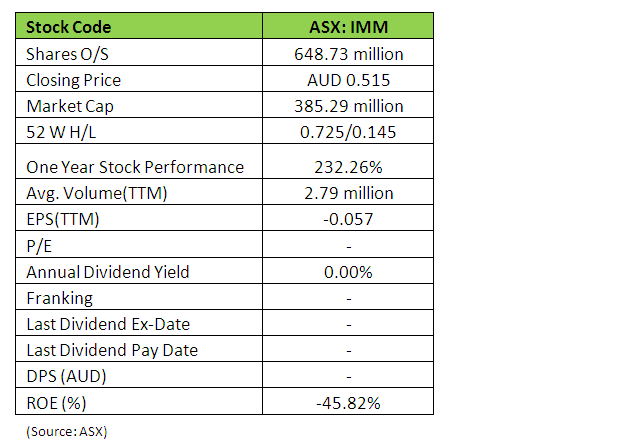Click One Year Stock Performance label
The width and height of the screenshot is (640, 445).
[x=135, y=167]
